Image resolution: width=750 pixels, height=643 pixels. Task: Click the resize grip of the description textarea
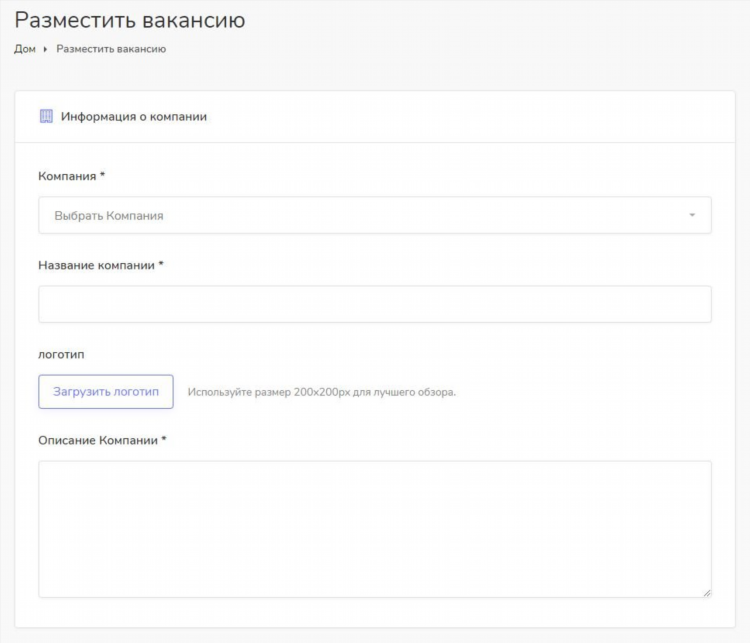click(706, 593)
